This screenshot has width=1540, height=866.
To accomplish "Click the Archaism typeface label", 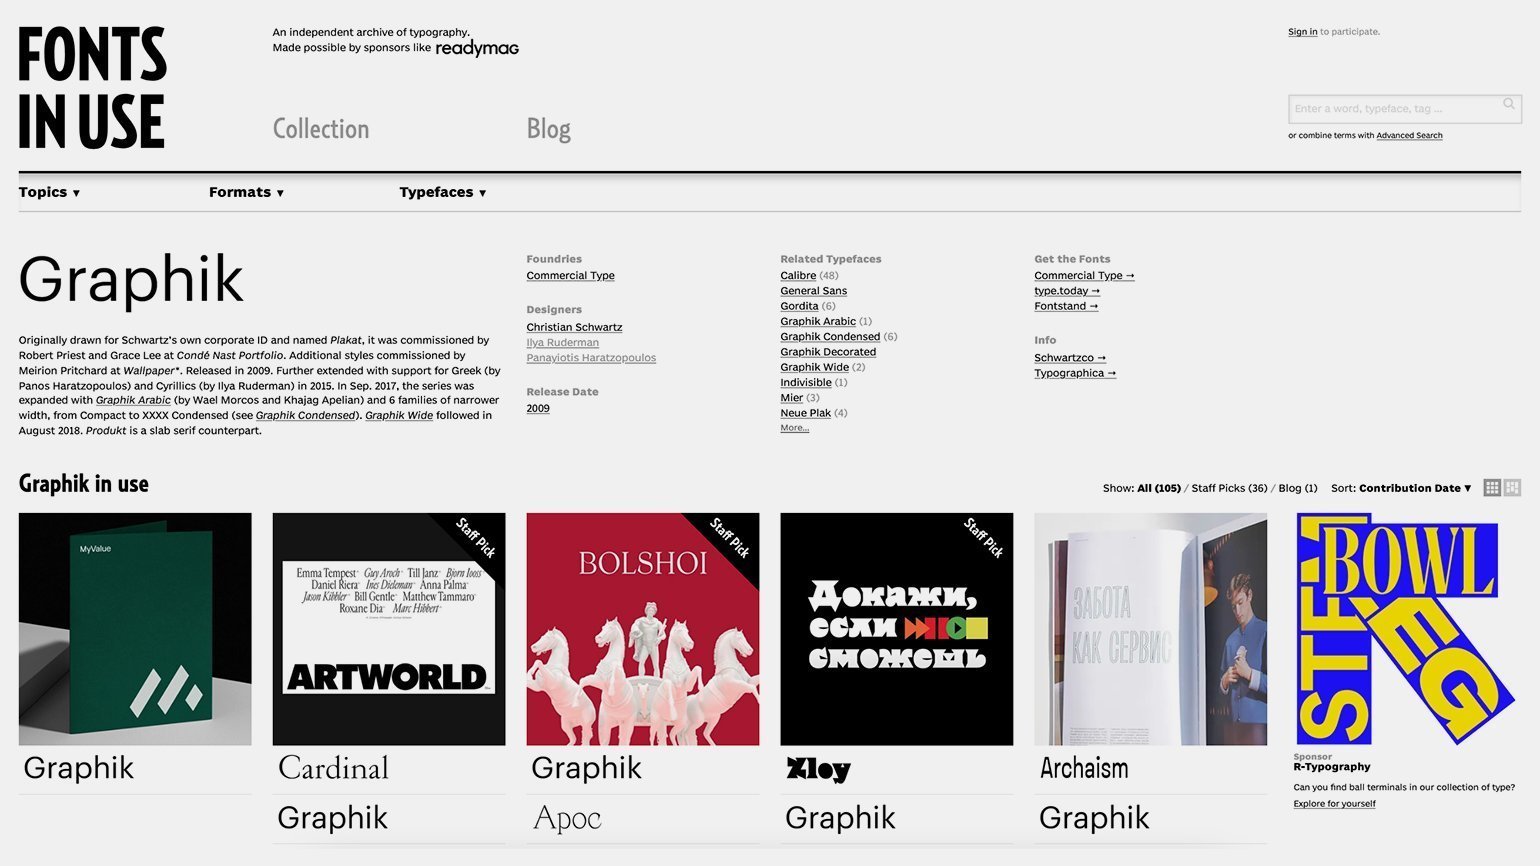I will point(1084,768).
